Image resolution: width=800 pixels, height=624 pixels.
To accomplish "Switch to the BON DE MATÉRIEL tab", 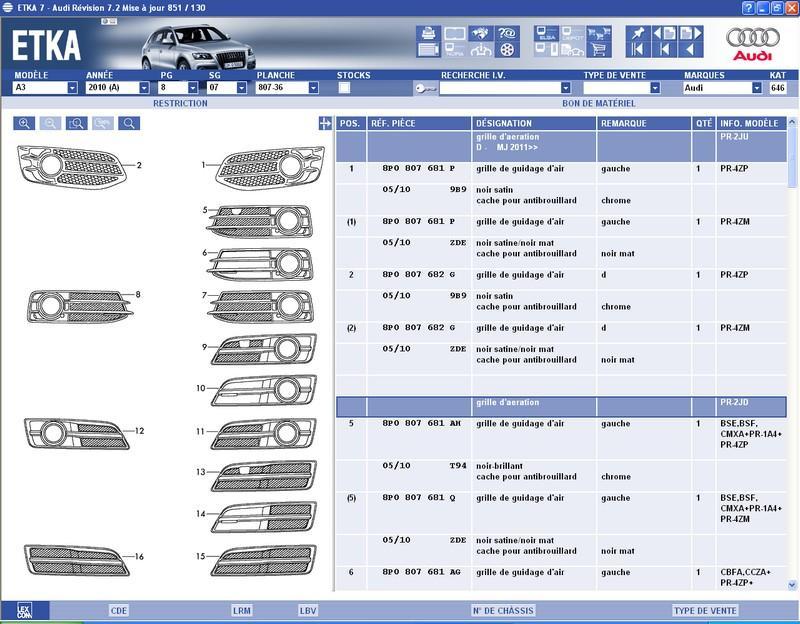I will pos(599,103).
